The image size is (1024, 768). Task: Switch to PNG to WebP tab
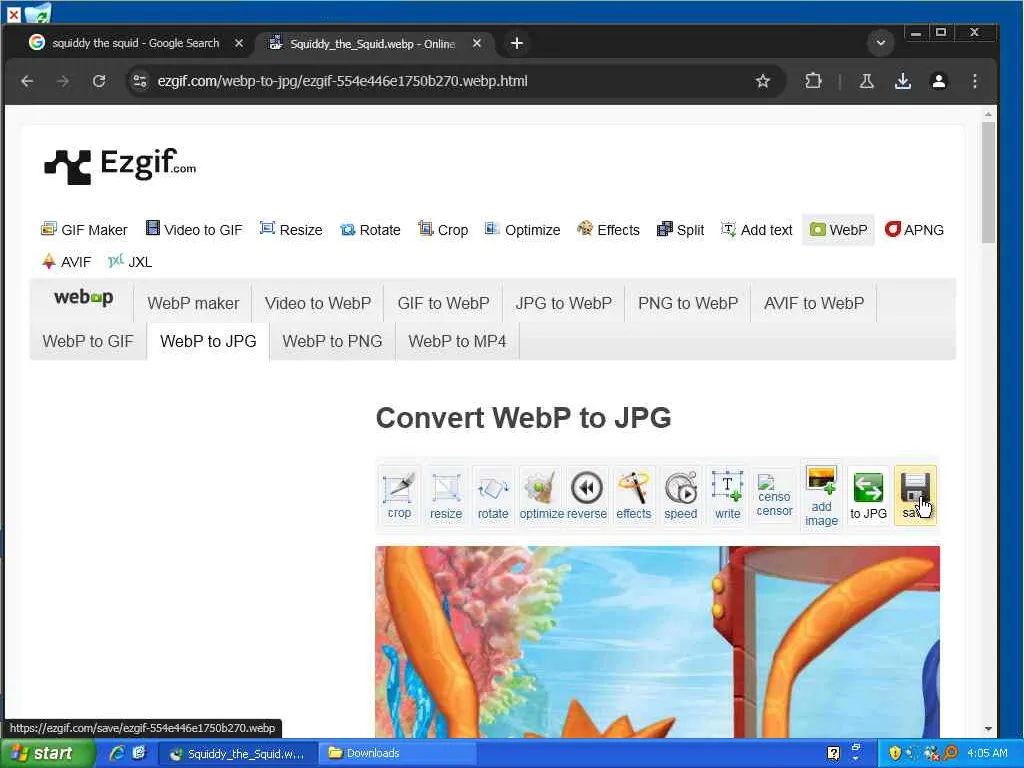[x=688, y=303]
